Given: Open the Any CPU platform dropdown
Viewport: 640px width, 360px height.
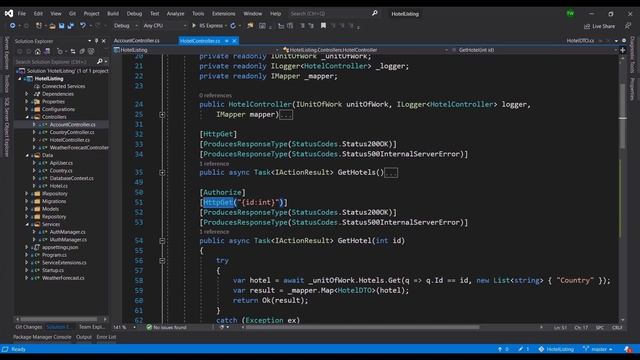Looking at the screenshot, I should [164, 26].
